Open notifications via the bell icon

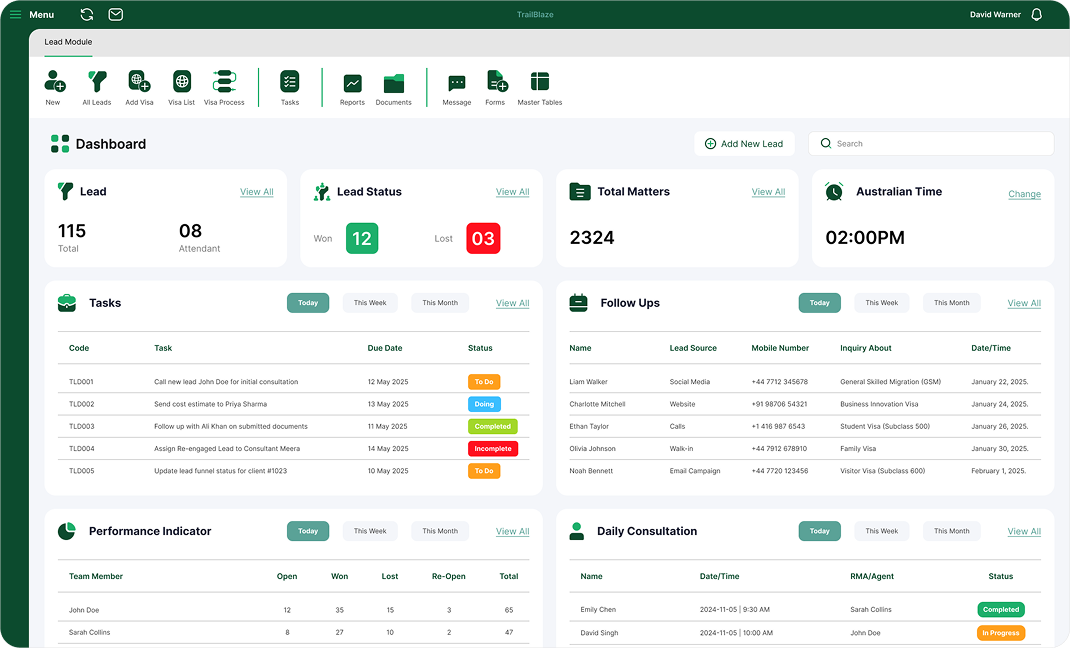1036,14
